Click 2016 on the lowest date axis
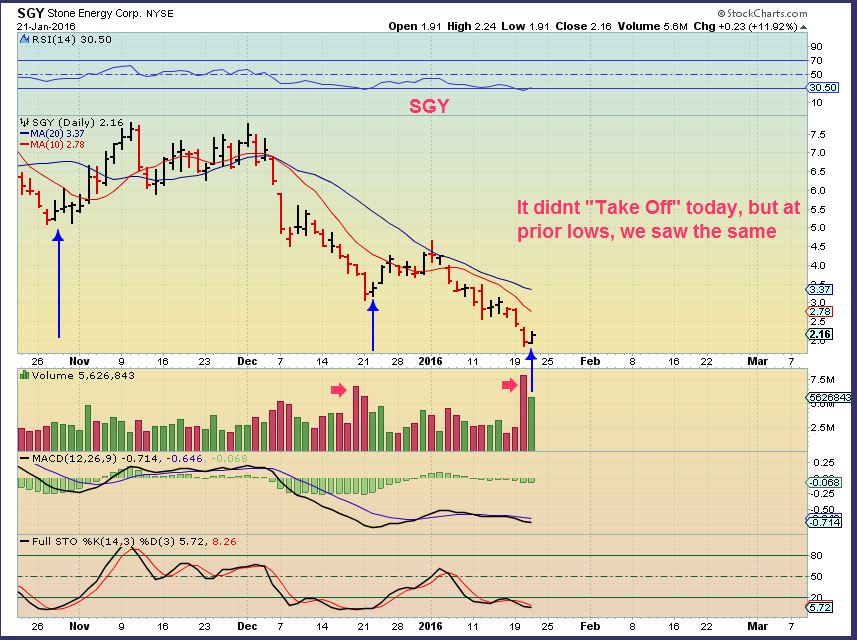This screenshot has height=640, width=857. click(430, 626)
